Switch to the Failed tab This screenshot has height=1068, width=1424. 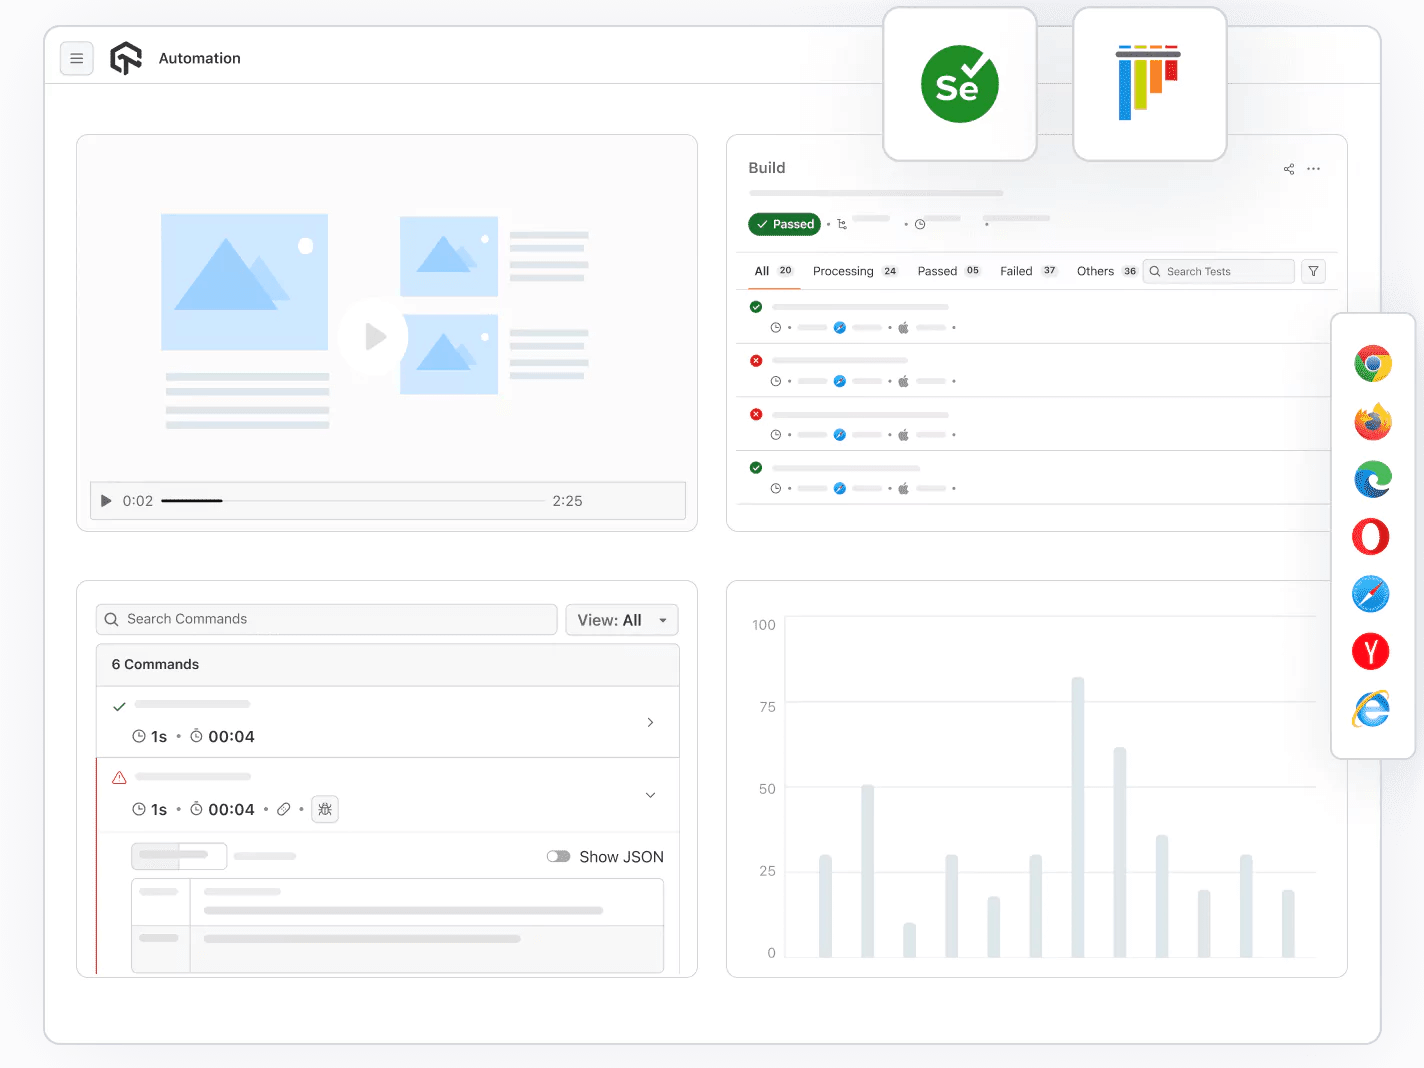pos(1015,270)
